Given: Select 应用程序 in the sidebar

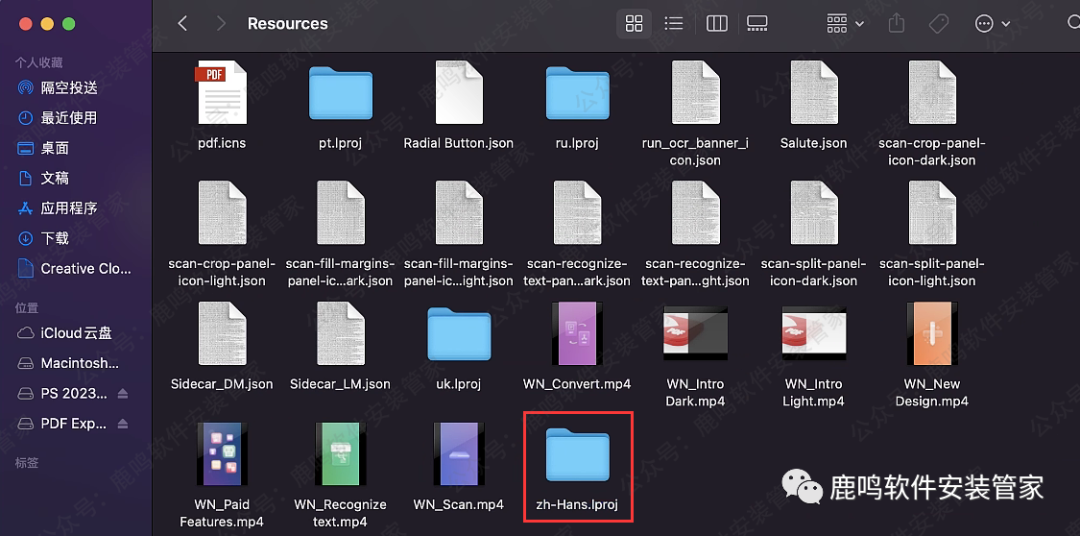Looking at the screenshot, I should pos(68,208).
